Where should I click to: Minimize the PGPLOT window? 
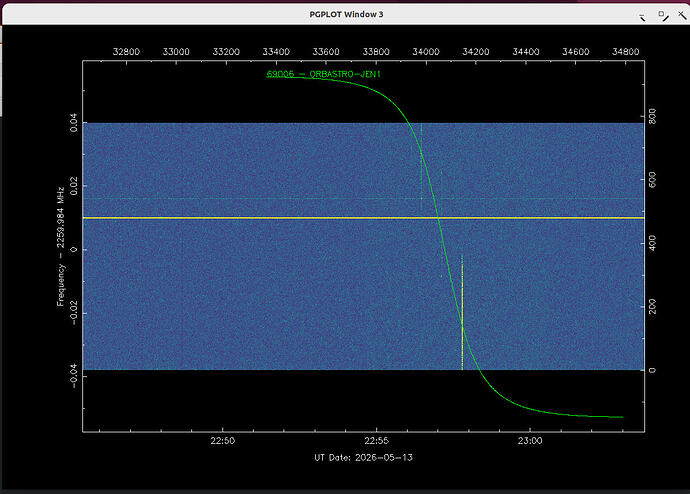coord(642,17)
